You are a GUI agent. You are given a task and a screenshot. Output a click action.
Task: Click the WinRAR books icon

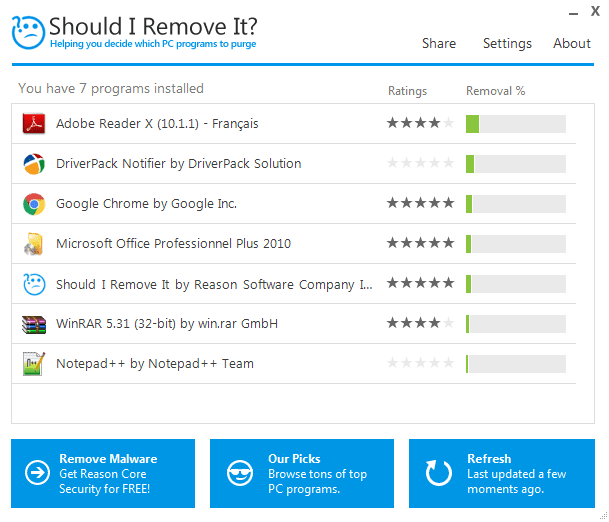click(x=34, y=324)
